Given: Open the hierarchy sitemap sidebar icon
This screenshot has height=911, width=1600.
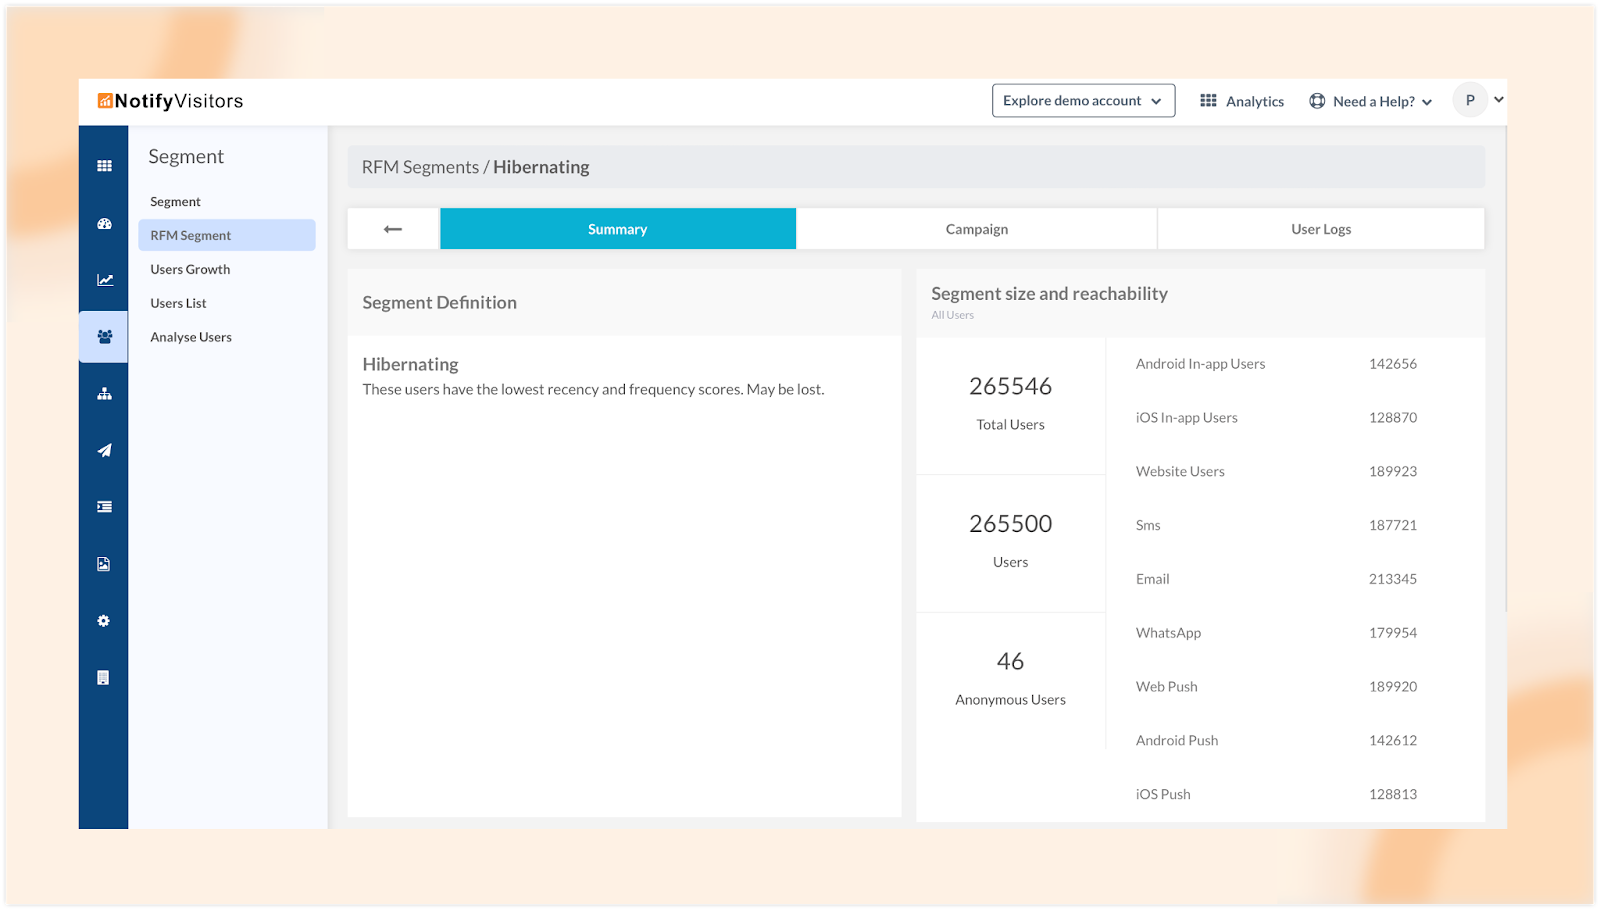Looking at the screenshot, I should click(104, 394).
